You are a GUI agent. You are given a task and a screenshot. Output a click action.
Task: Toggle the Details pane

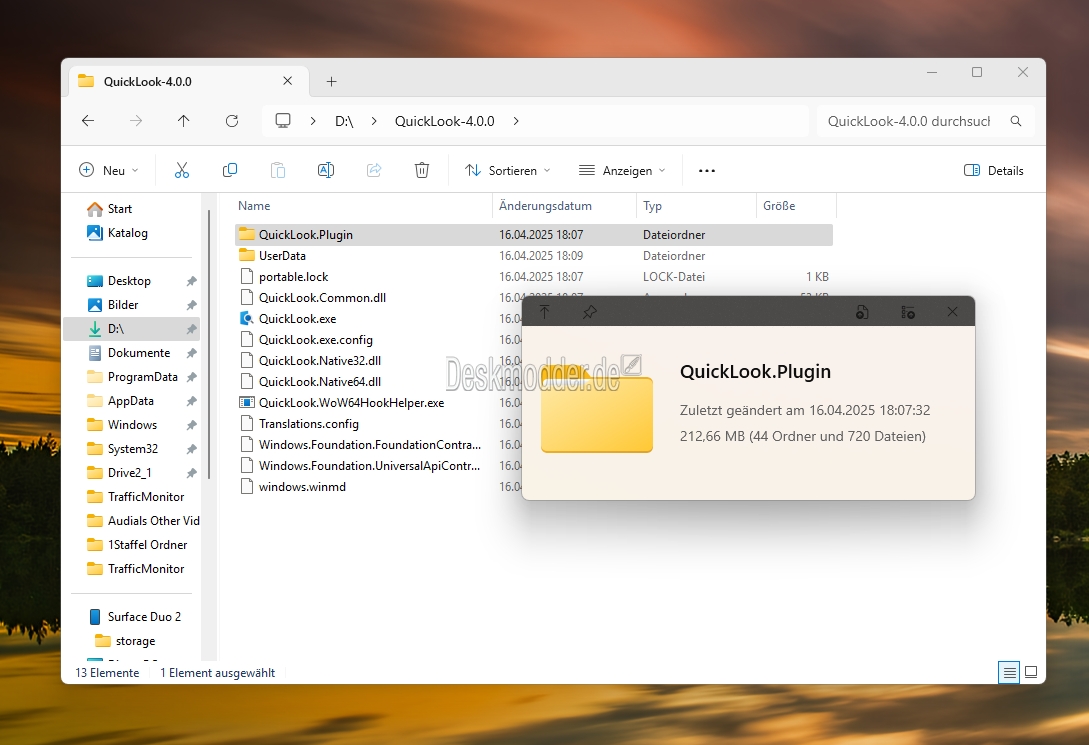pyautogui.click(x=994, y=171)
